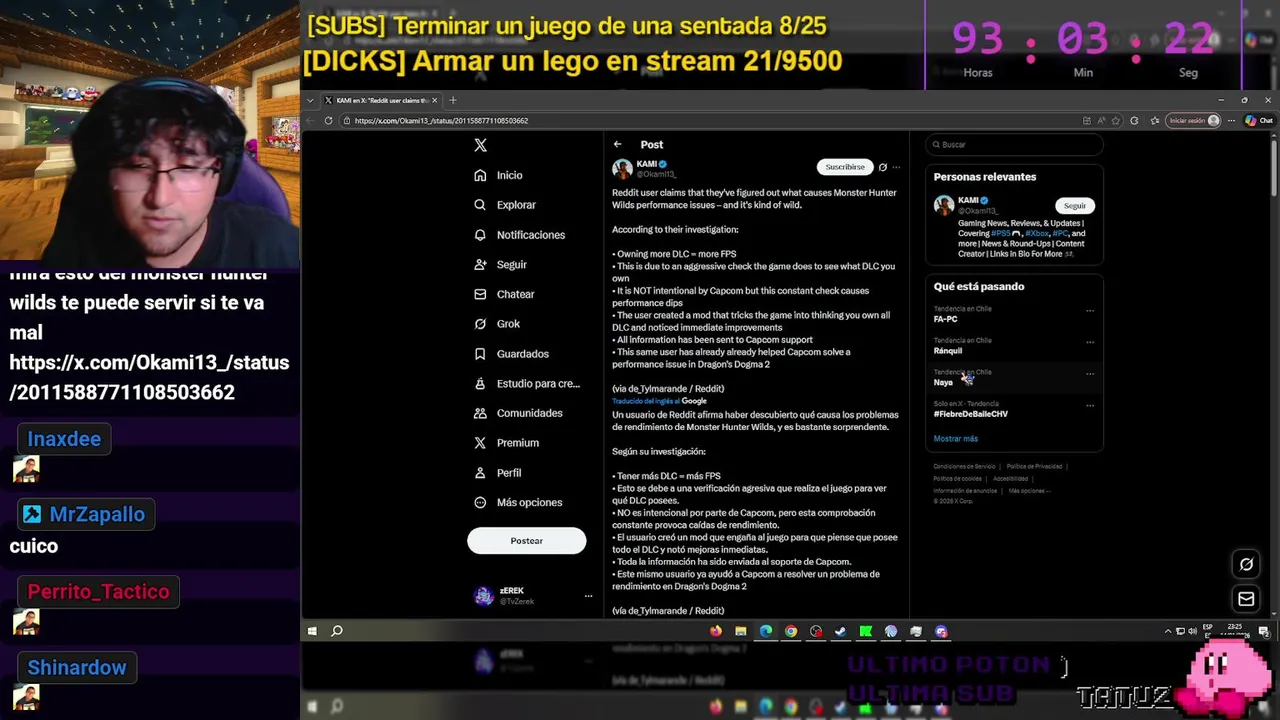Click the Mostrar más link
Screen dimensions: 1280x720
tap(956, 439)
